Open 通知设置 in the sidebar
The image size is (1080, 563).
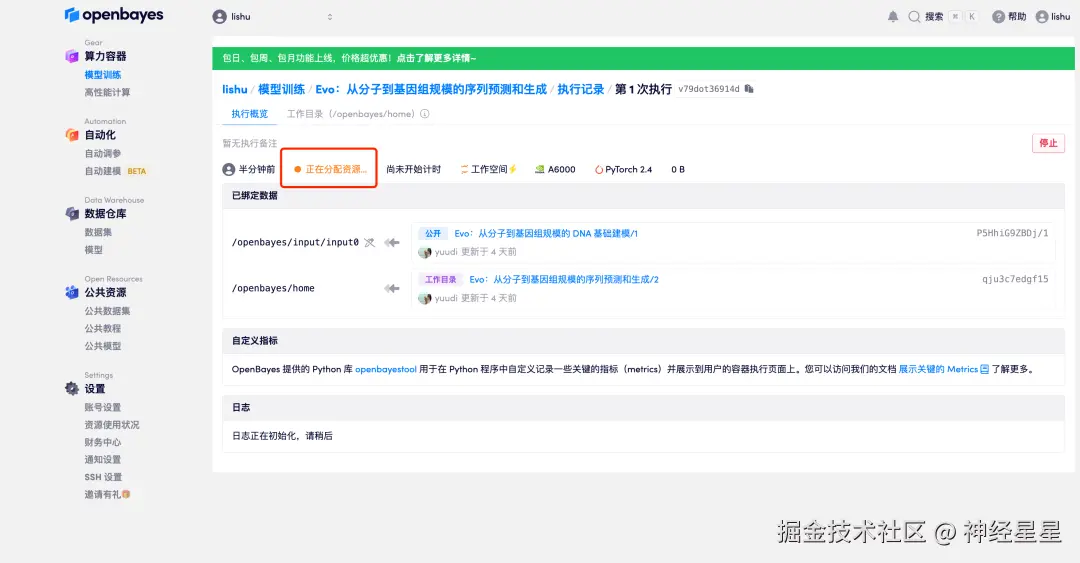103,460
